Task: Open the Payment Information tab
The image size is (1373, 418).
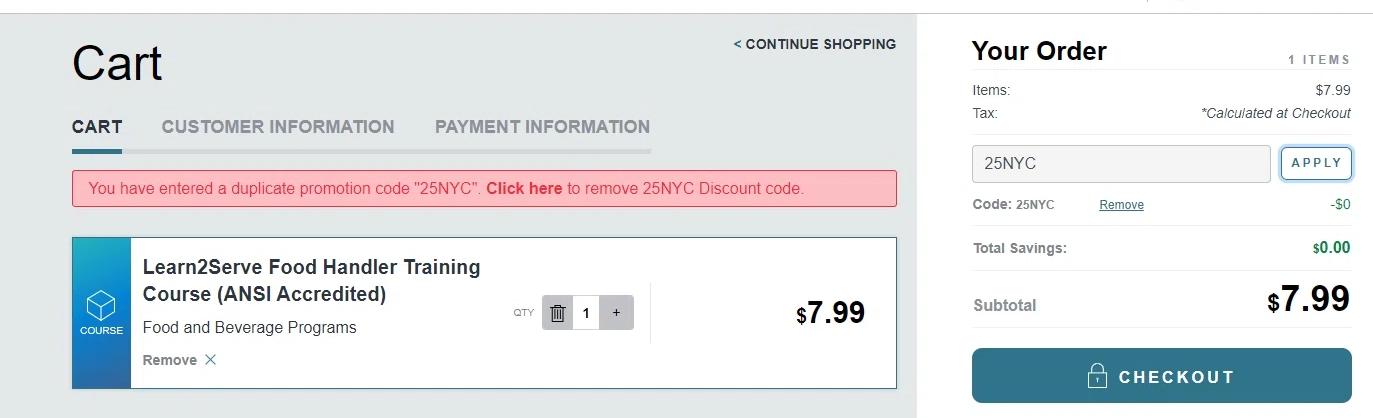Action: click(x=542, y=127)
